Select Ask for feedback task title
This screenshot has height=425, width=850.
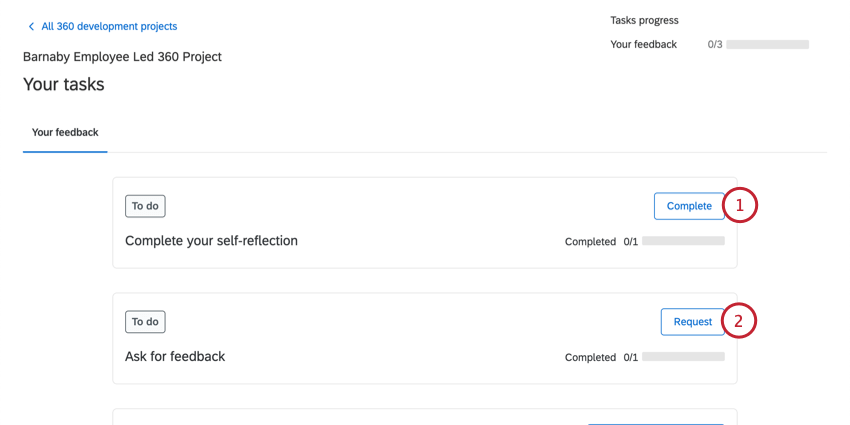(x=175, y=357)
